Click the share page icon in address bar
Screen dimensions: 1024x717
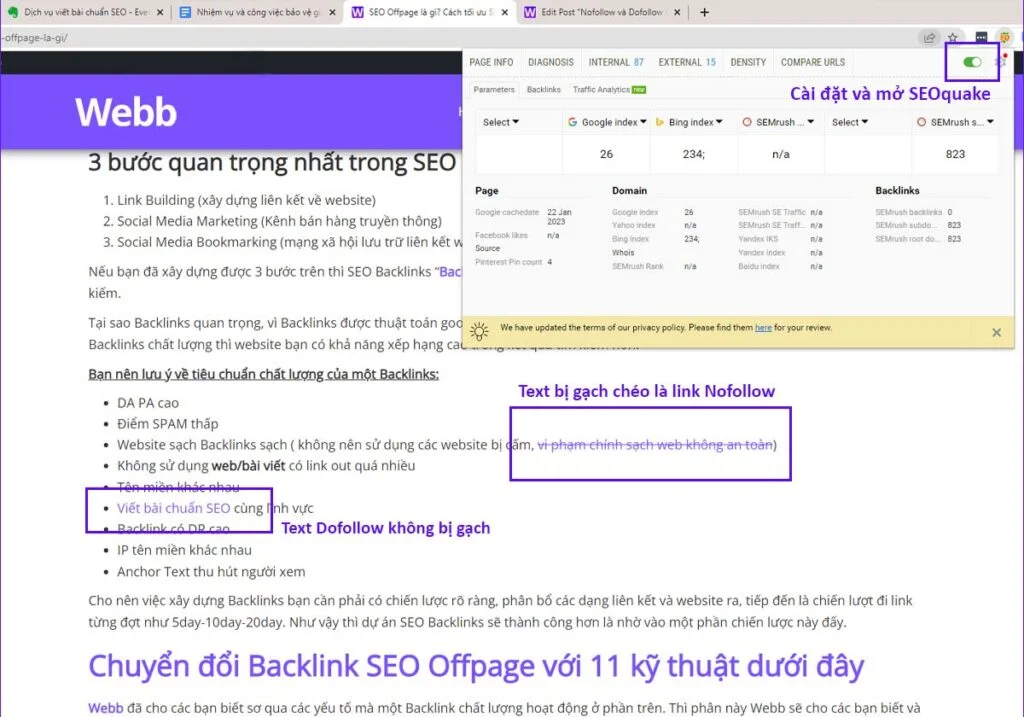[929, 37]
